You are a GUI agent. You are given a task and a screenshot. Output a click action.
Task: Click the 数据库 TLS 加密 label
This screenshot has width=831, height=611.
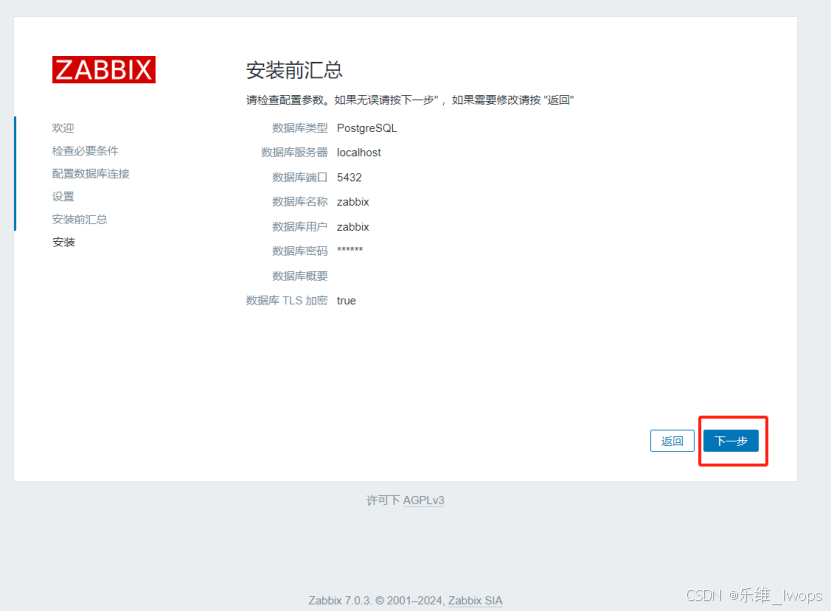tap(287, 301)
